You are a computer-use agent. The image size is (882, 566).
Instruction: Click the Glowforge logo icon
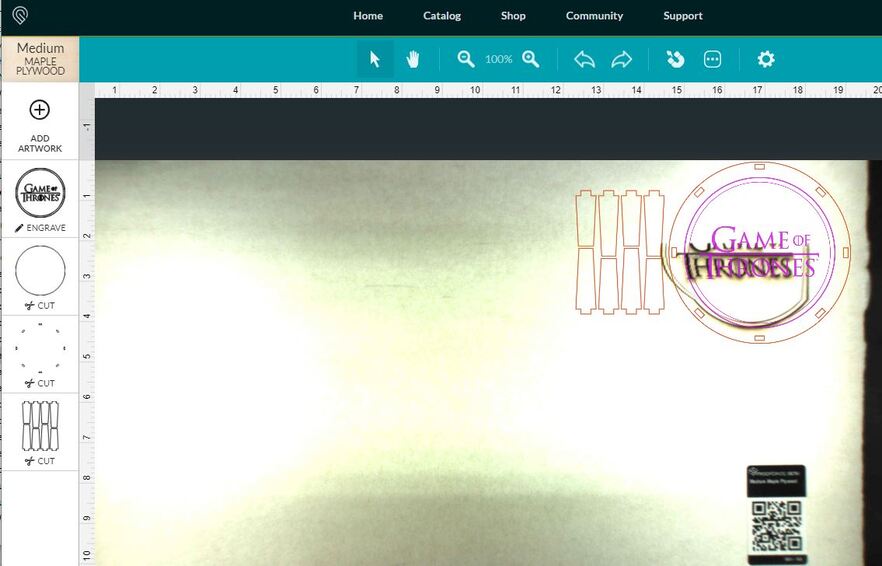20,15
